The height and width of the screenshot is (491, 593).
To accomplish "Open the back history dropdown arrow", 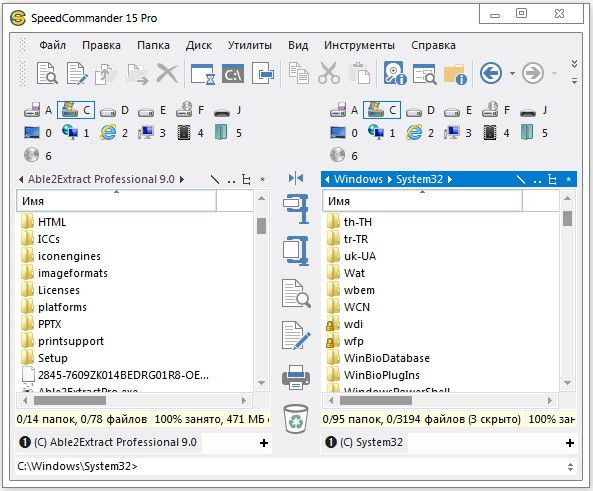I will (x=512, y=73).
